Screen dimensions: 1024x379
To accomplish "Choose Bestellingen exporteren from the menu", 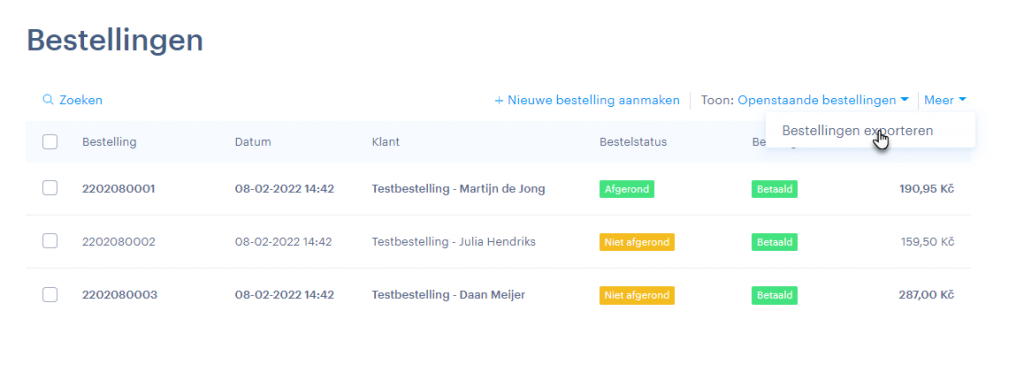I will (x=857, y=131).
